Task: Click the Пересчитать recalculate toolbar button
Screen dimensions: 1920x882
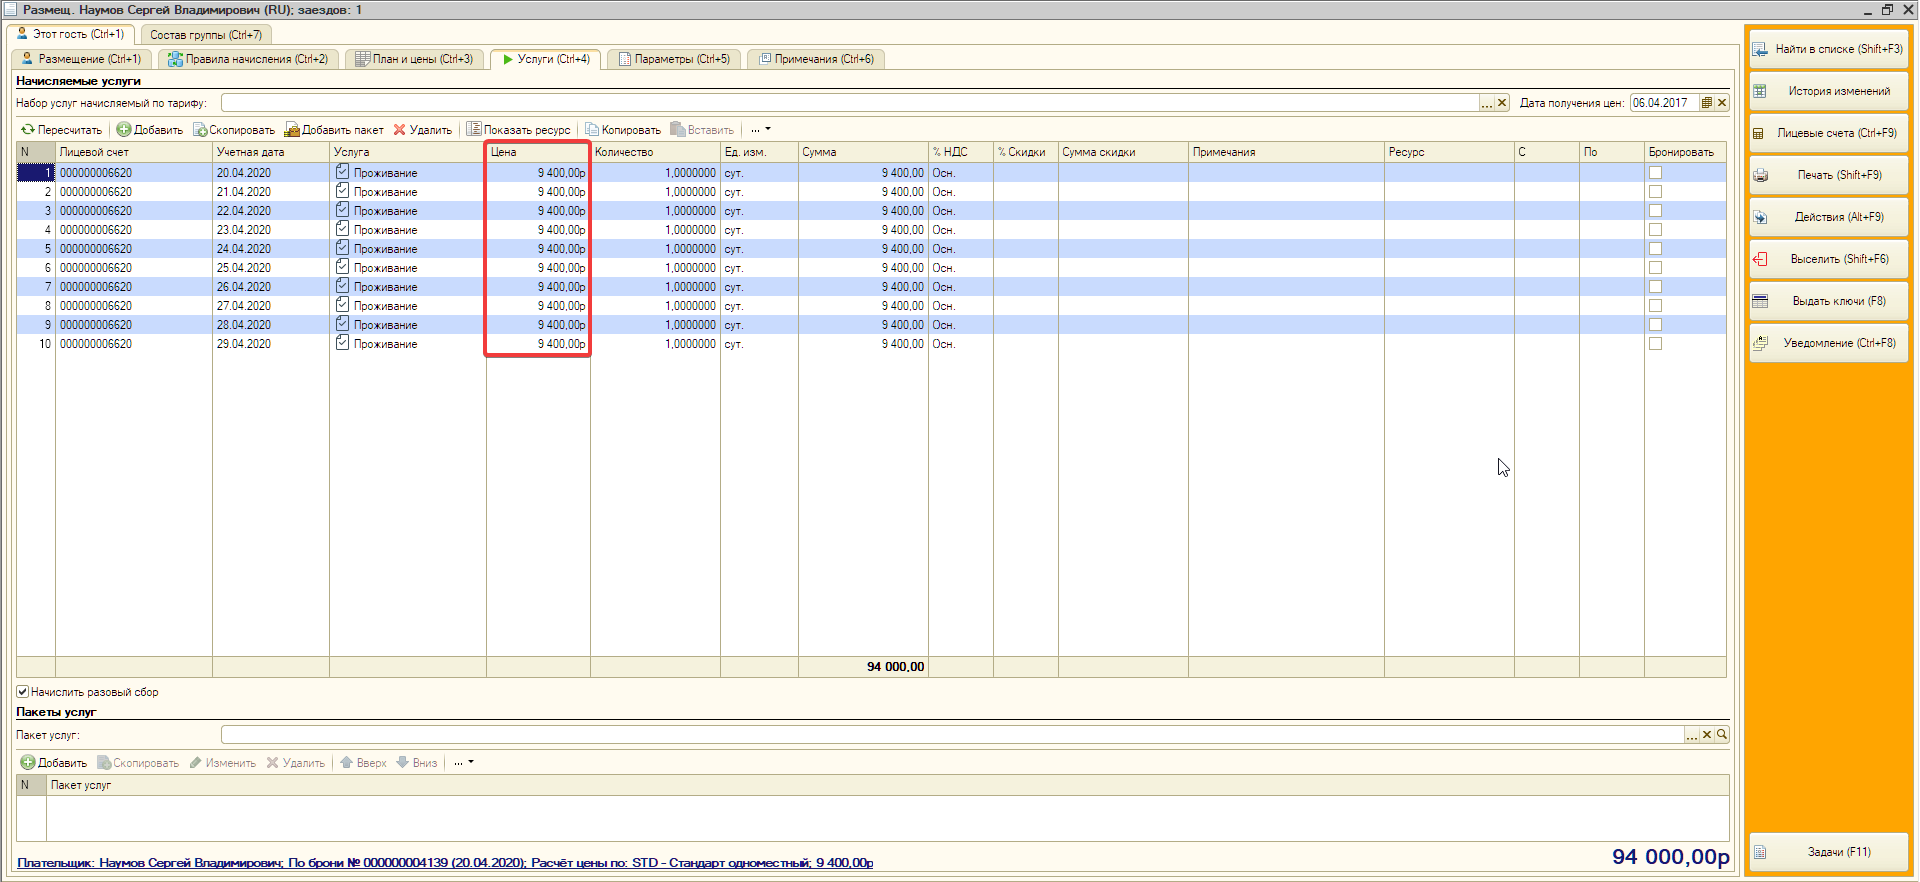Action: point(62,130)
